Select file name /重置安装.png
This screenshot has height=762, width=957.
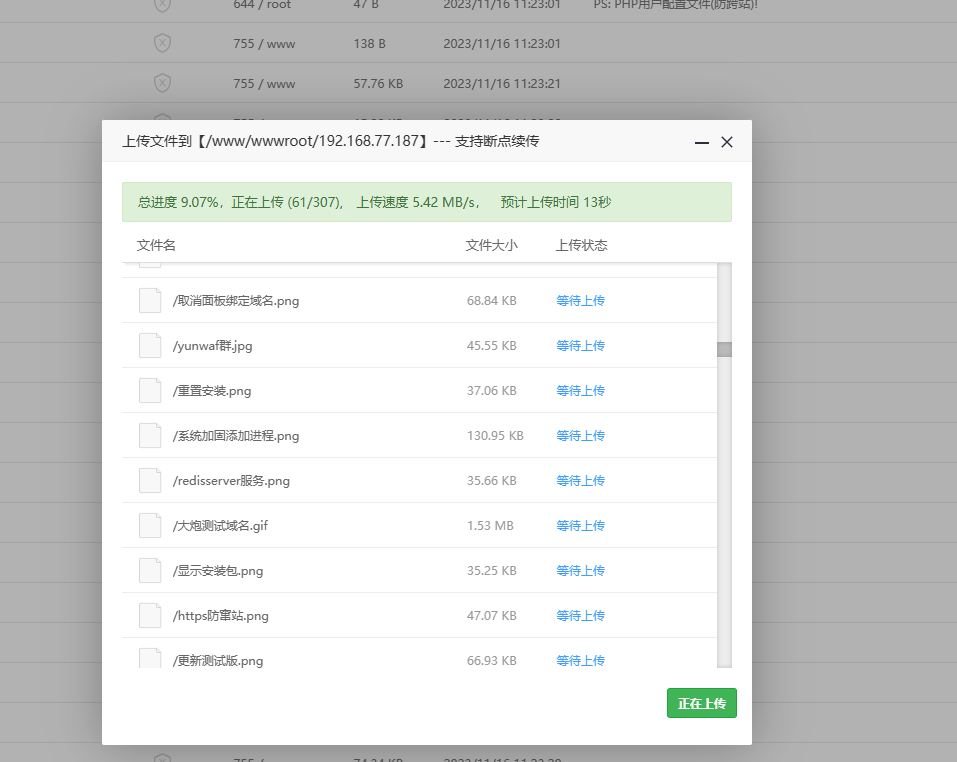[212, 391]
